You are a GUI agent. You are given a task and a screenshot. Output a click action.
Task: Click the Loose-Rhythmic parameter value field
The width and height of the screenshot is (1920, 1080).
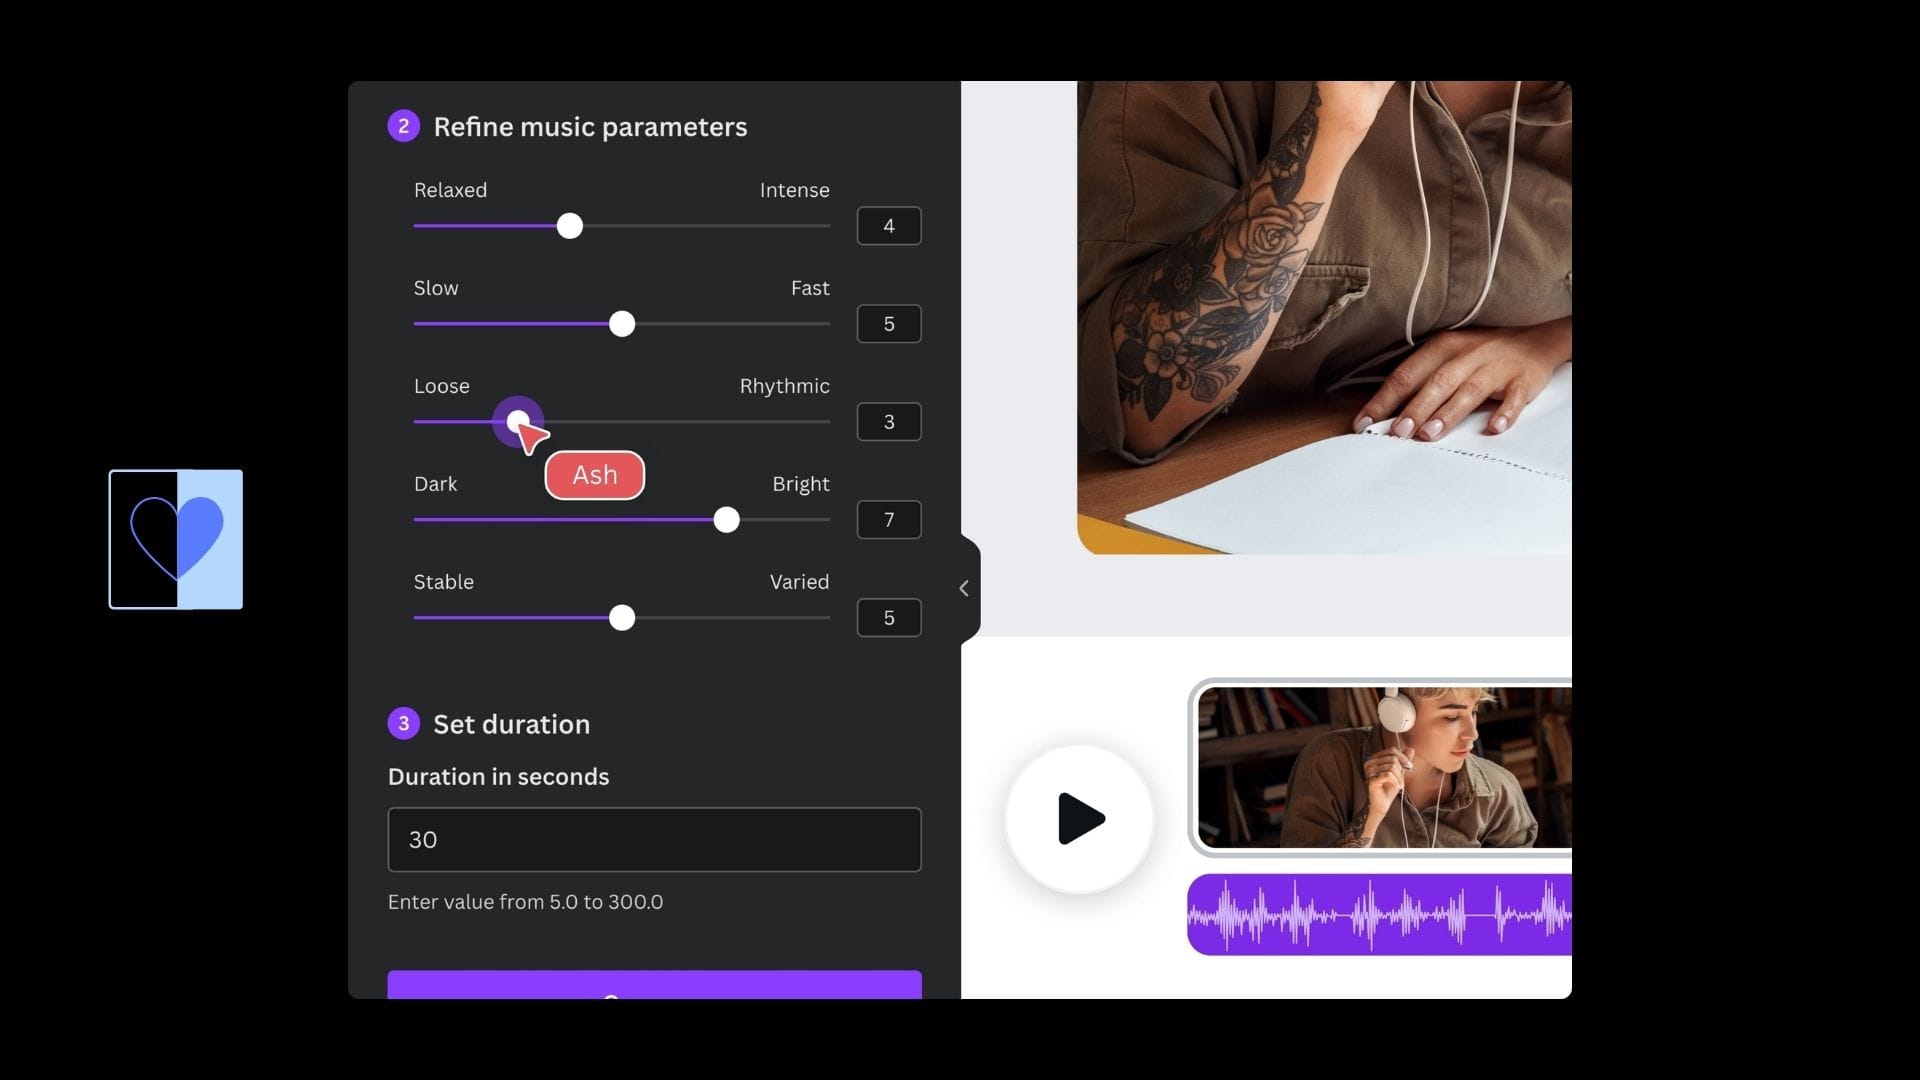coord(889,421)
